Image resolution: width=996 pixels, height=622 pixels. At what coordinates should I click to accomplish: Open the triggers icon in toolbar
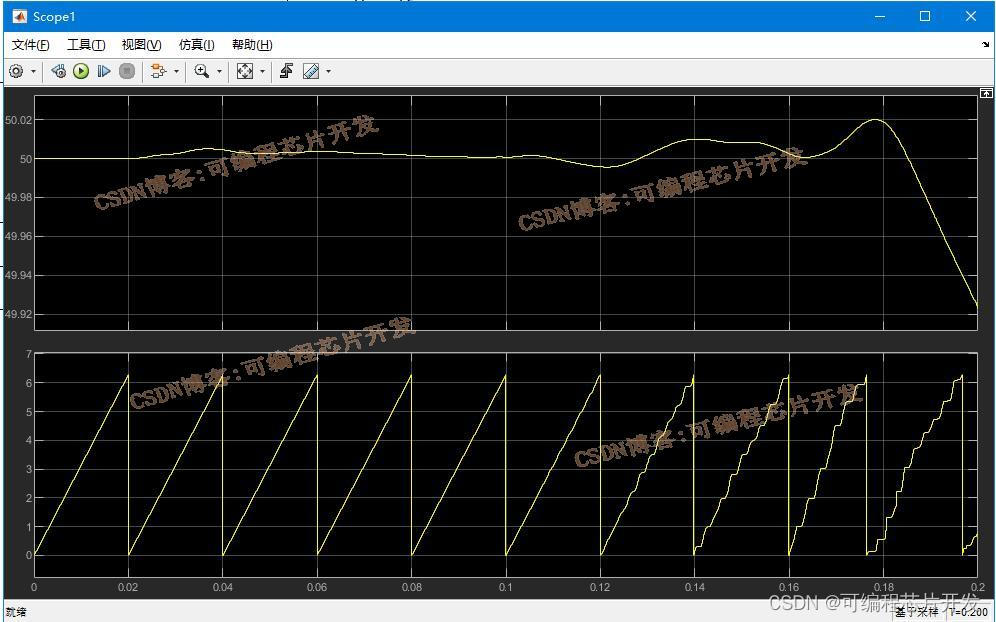286,72
